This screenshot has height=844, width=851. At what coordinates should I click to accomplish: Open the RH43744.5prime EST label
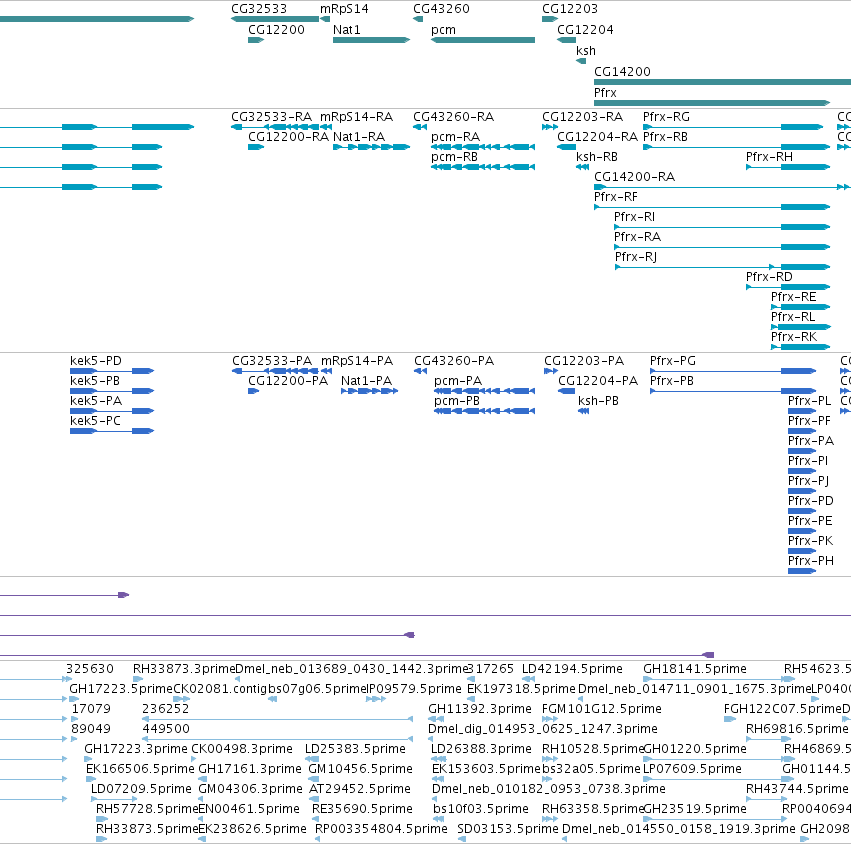click(x=797, y=789)
